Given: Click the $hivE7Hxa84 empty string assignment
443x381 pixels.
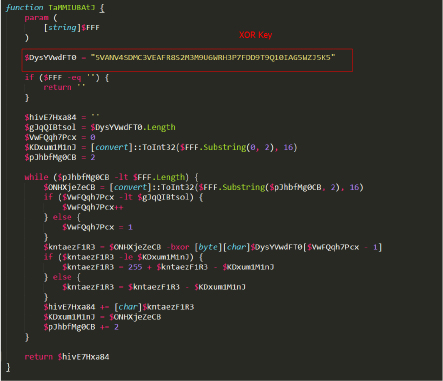Looking at the screenshot, I should click(x=62, y=117).
